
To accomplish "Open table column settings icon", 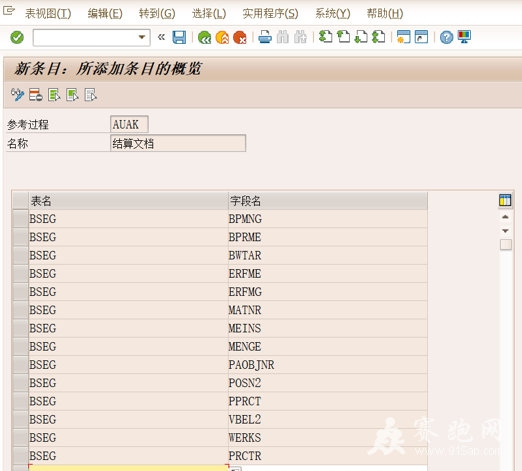I will tap(505, 200).
